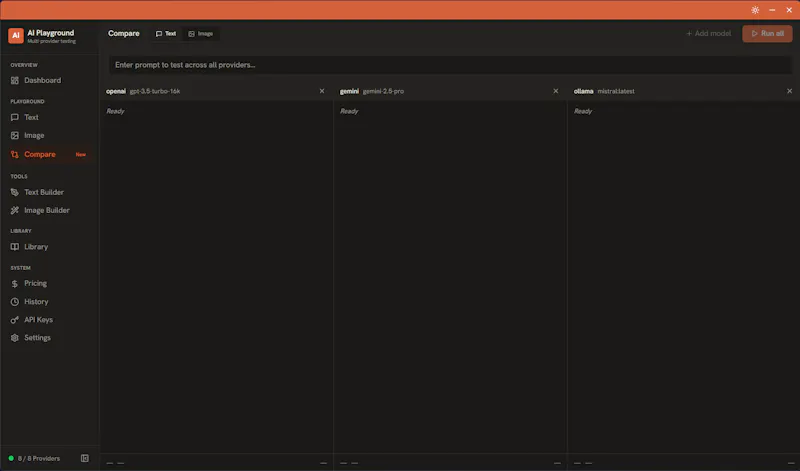The width and height of the screenshot is (800, 471).
Task: Click the AI Playground logo icon
Action: coord(16,36)
